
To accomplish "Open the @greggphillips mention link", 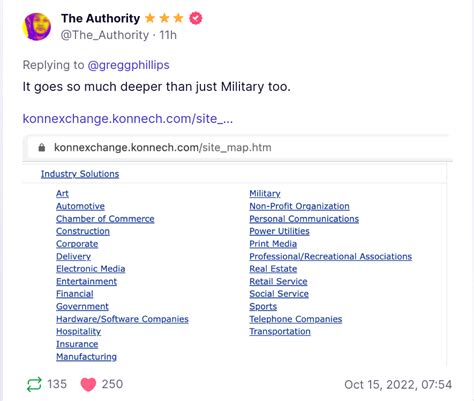I will (x=128, y=65).
